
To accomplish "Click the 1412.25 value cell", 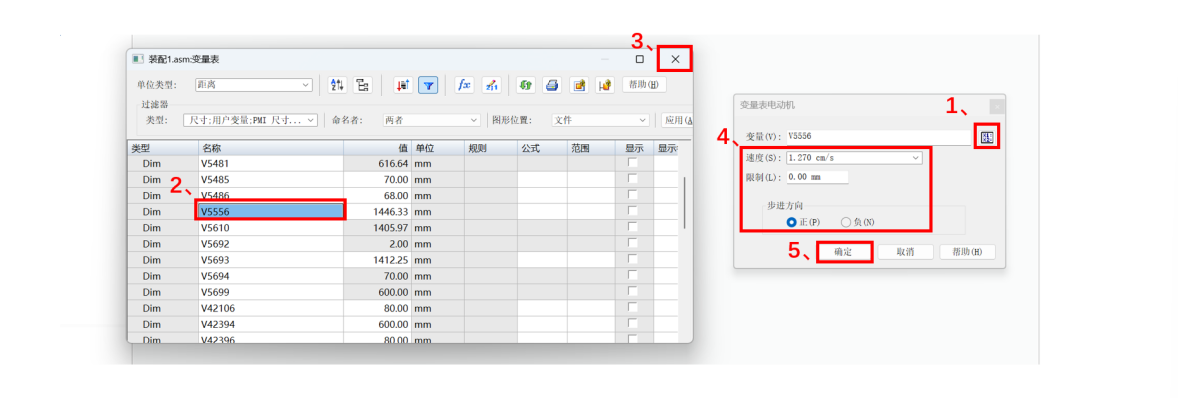I will [x=377, y=260].
